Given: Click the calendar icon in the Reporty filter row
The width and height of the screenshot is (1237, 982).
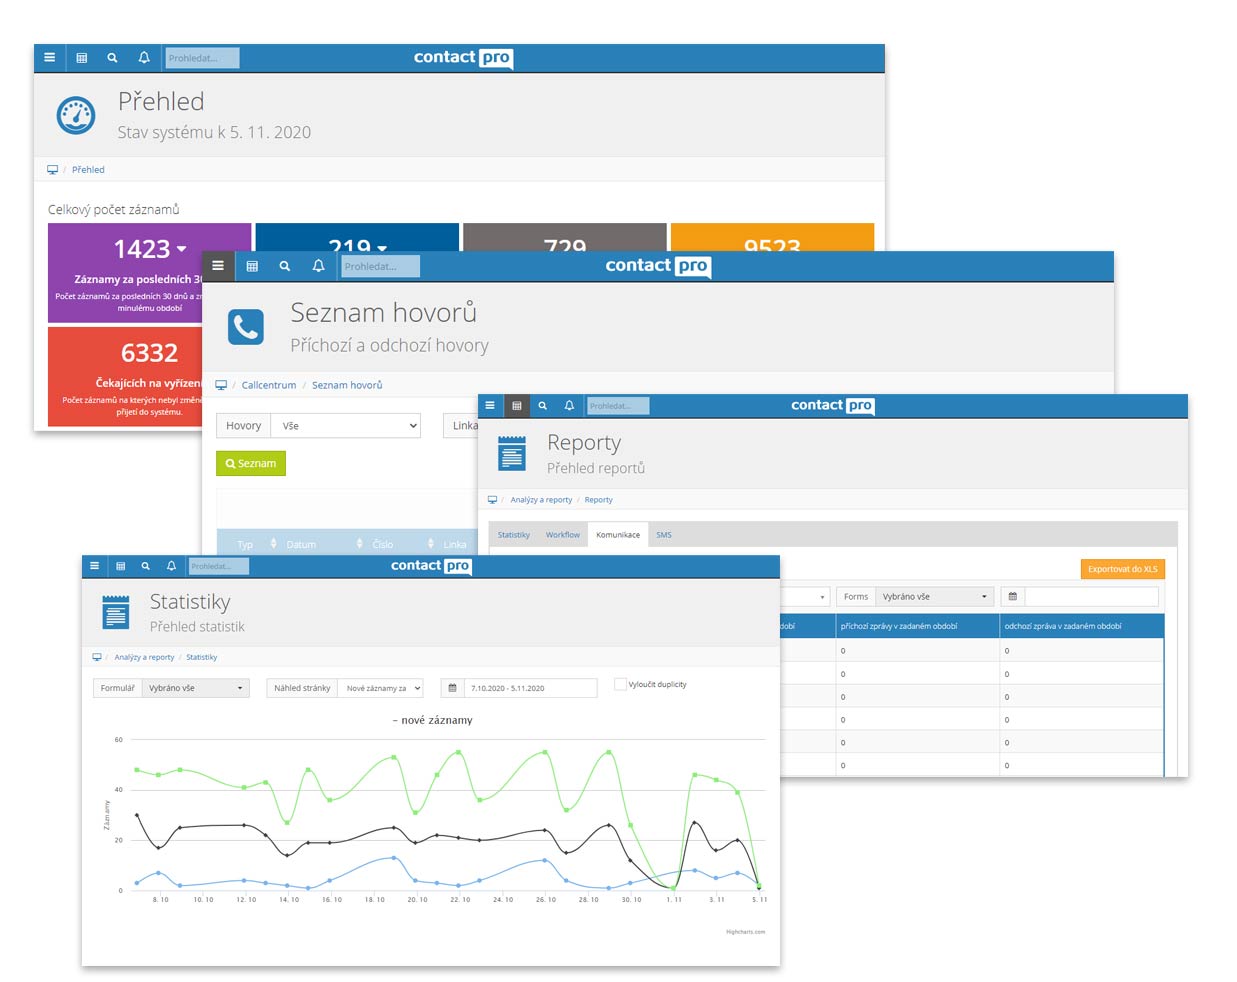Looking at the screenshot, I should click(x=1013, y=595).
